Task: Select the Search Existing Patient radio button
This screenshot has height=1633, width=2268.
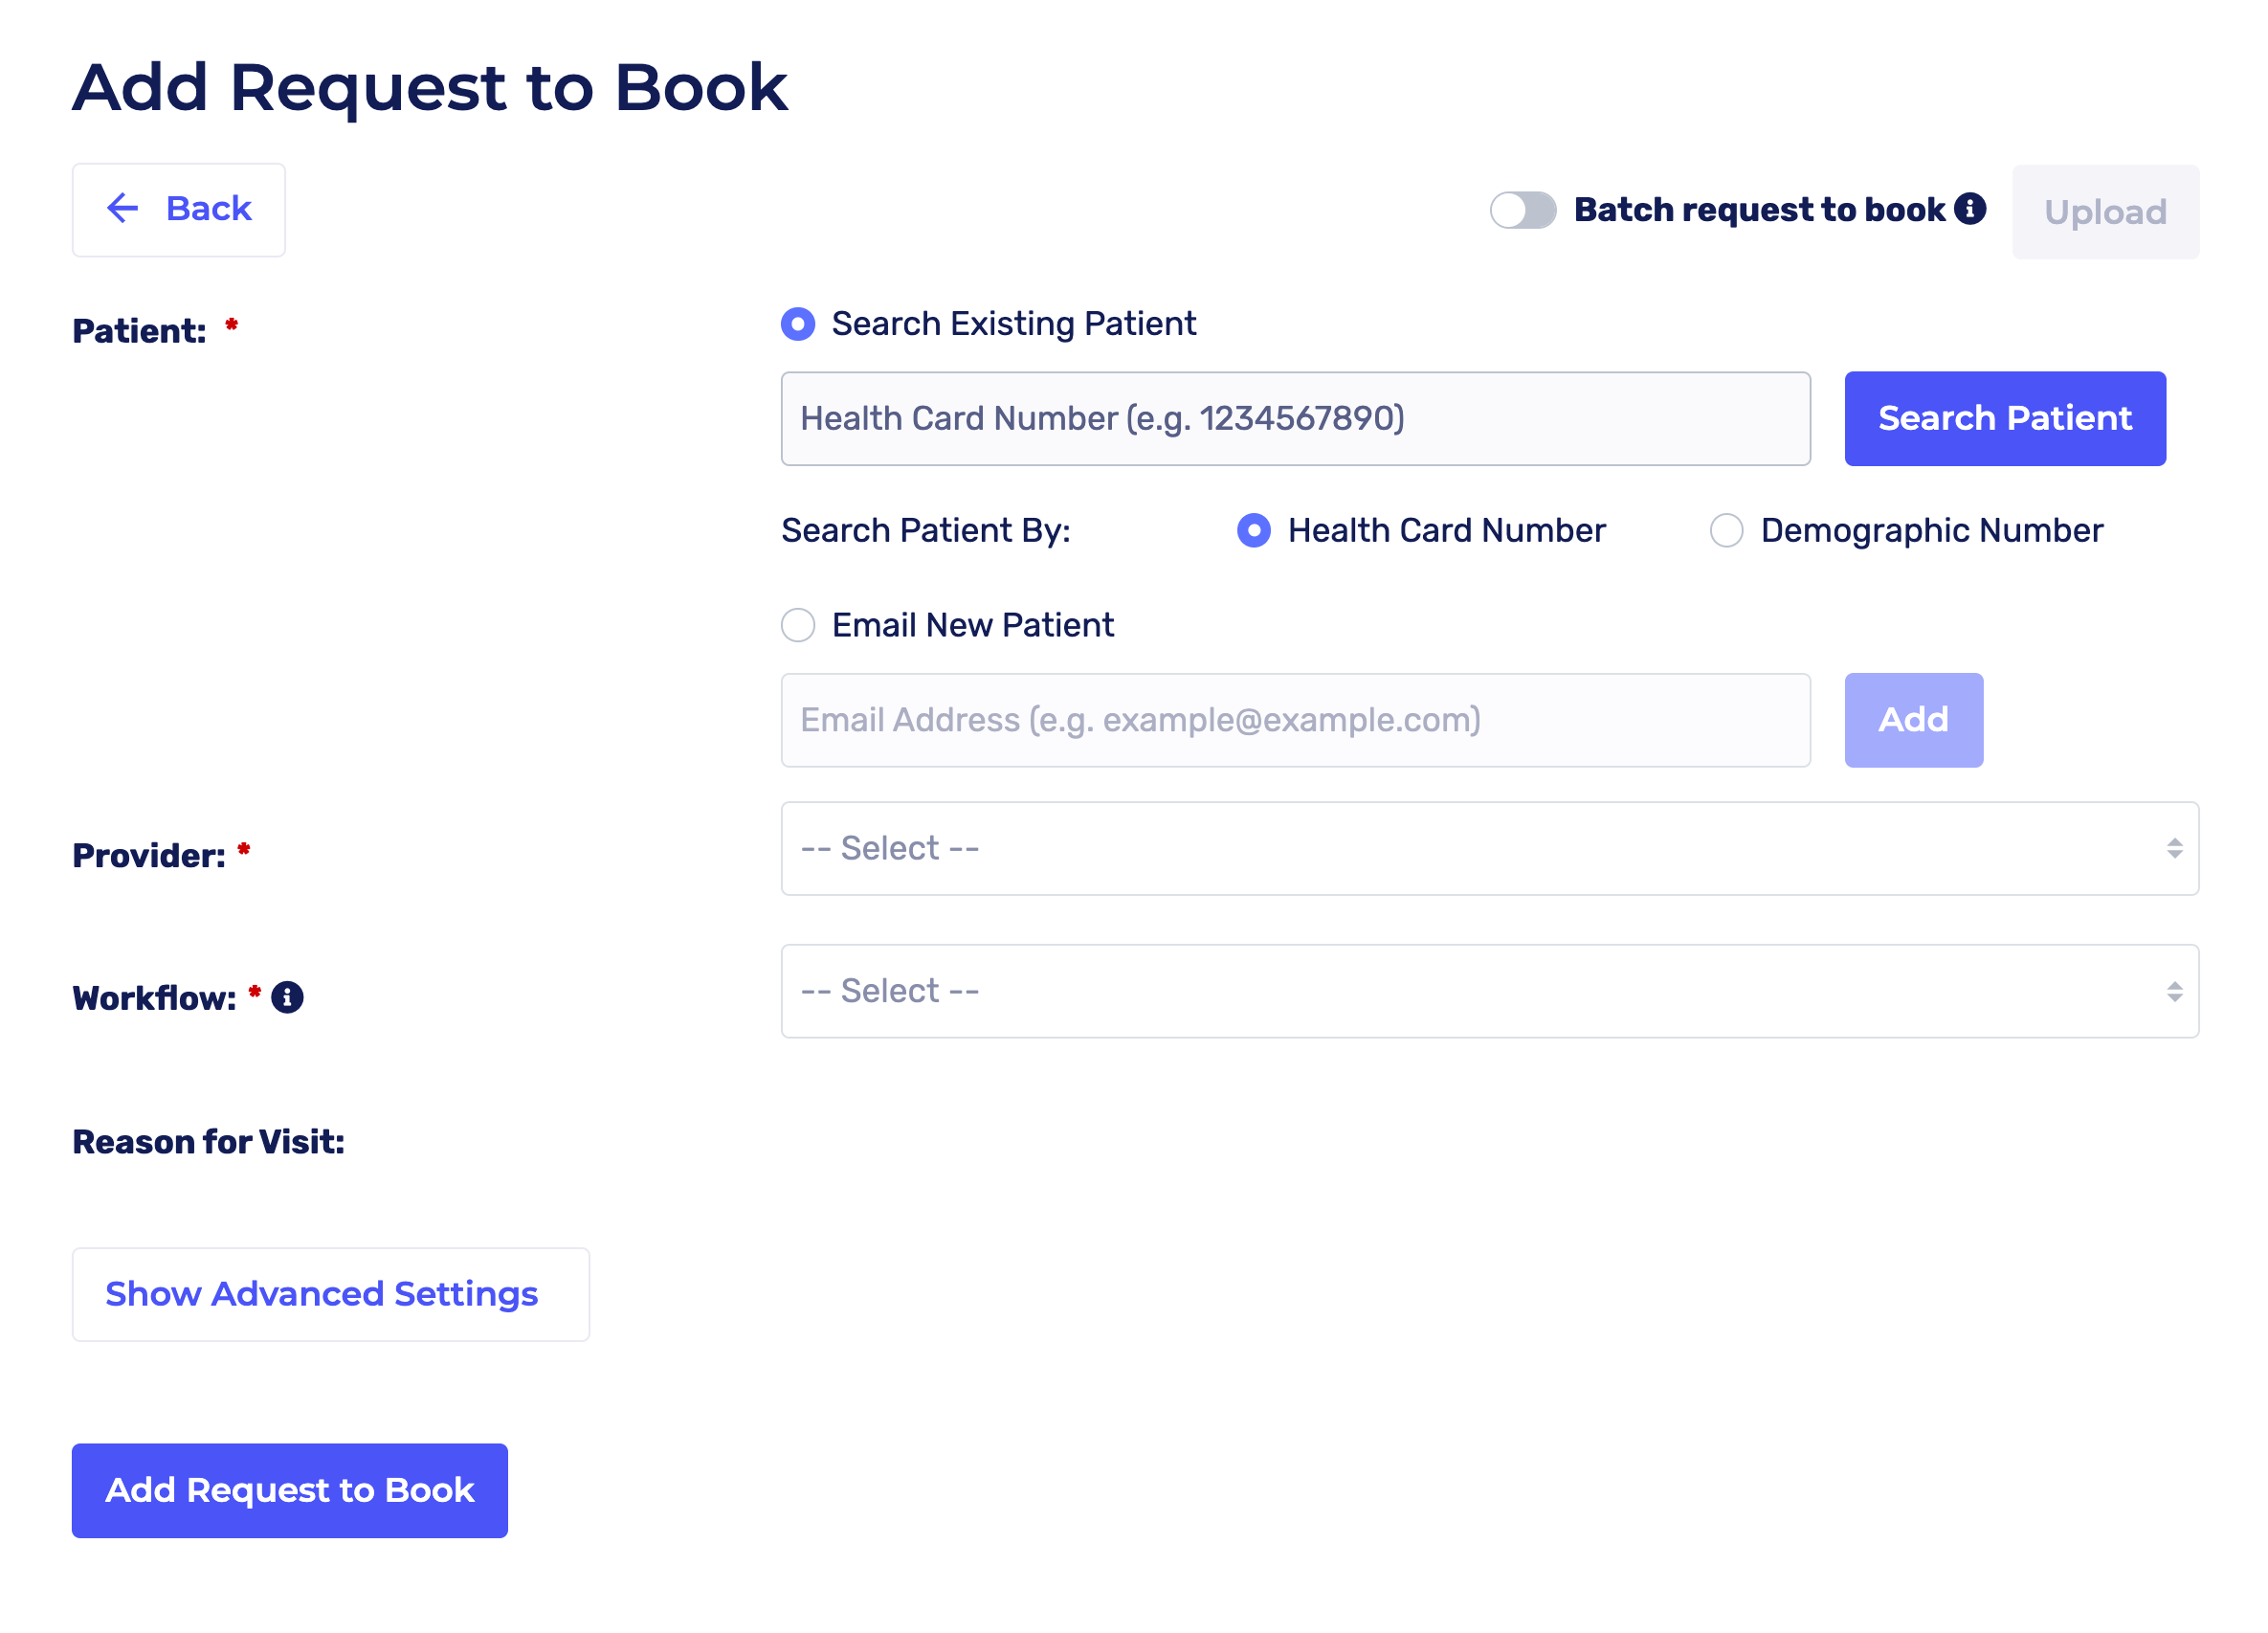Action: coord(798,324)
